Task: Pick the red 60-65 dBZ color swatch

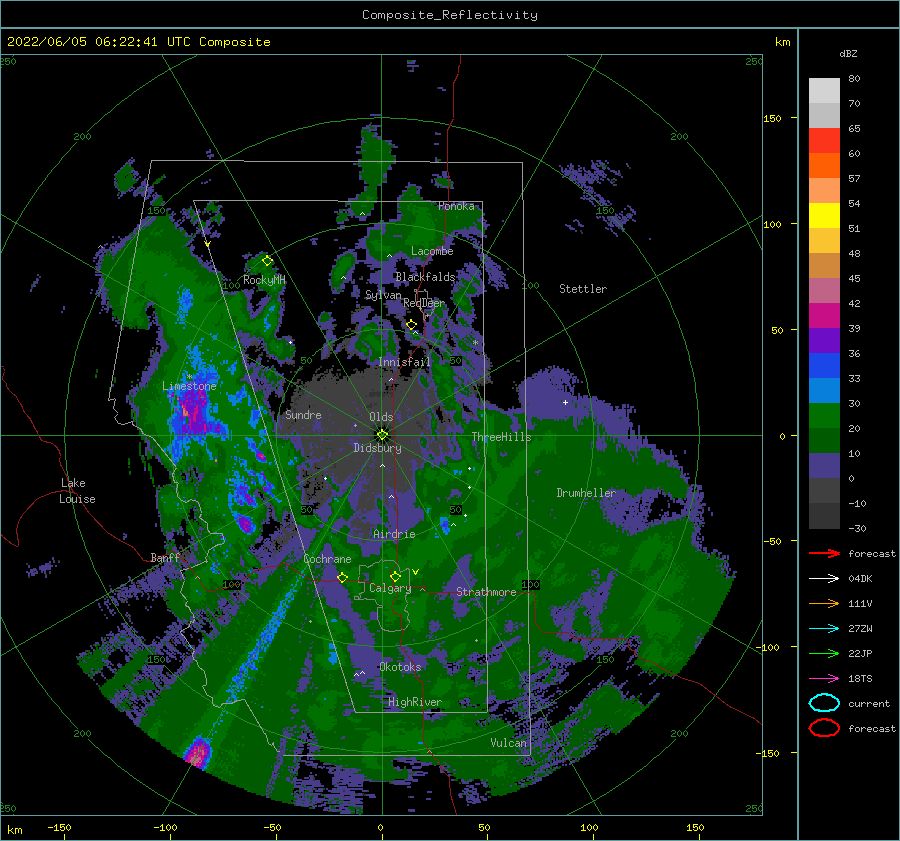Action: (824, 140)
